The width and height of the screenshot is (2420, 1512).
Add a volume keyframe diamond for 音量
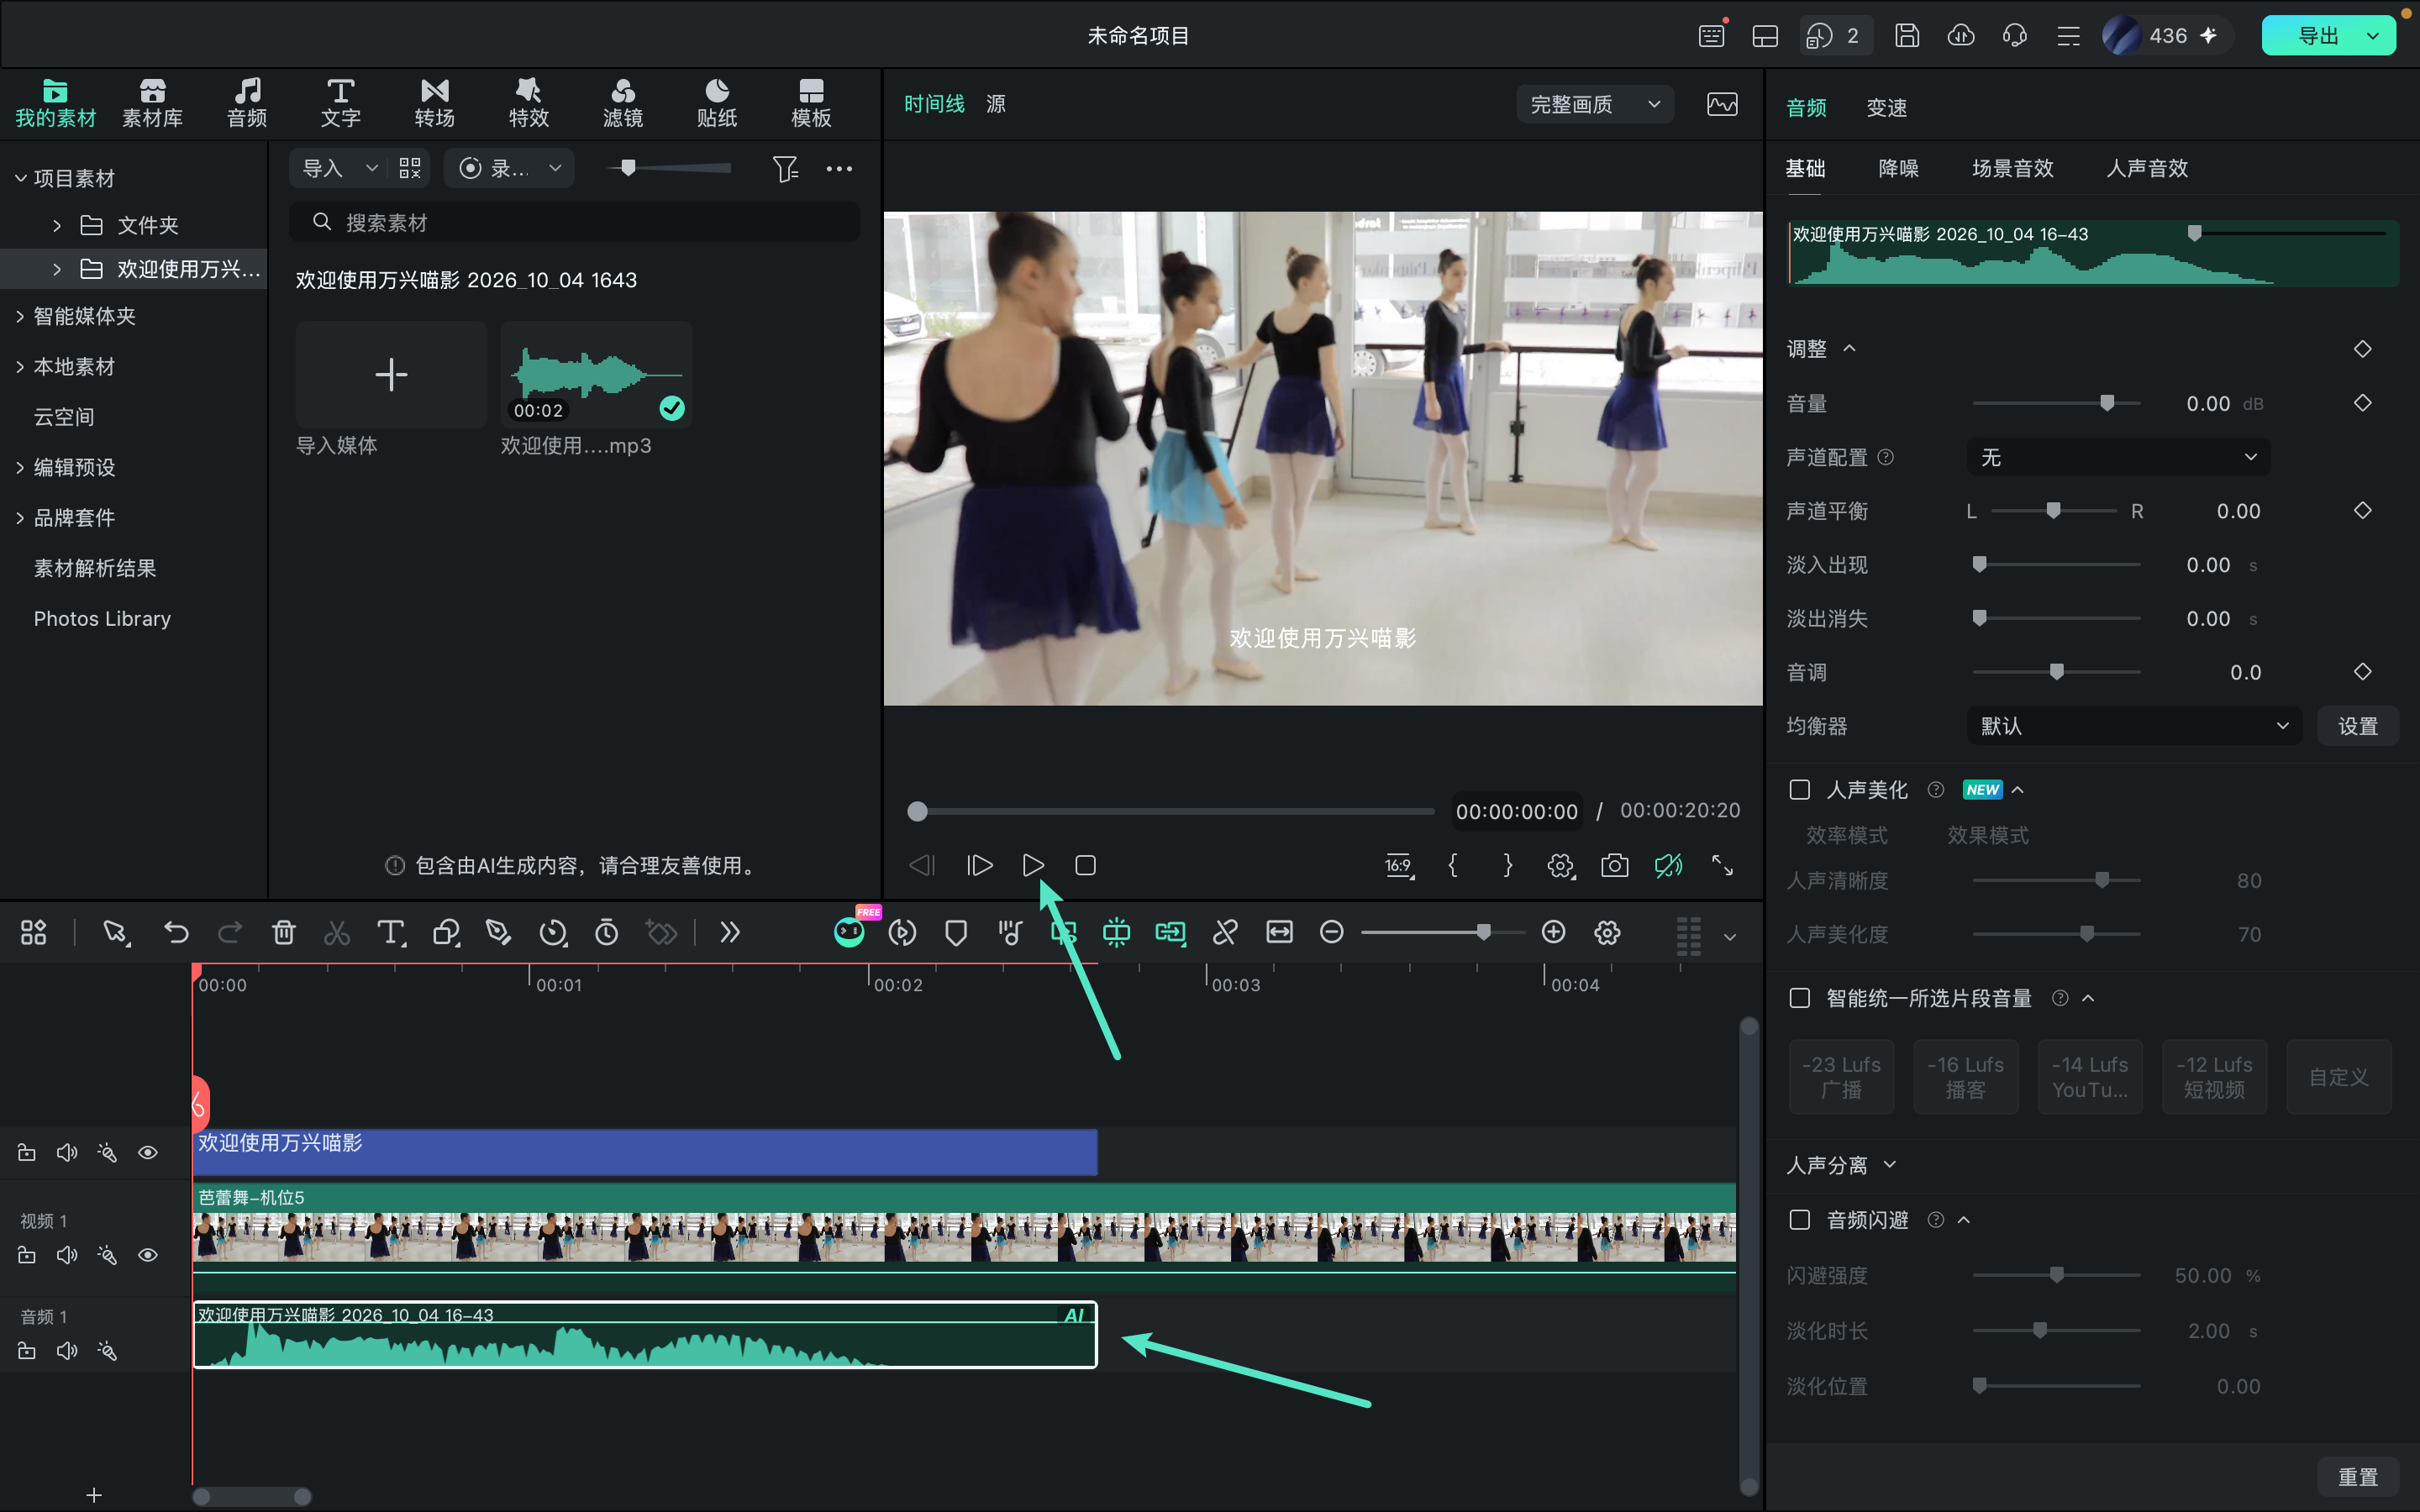(x=2362, y=403)
